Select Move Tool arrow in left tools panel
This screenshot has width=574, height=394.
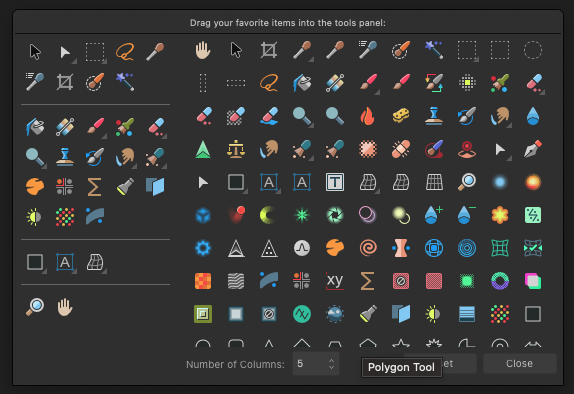35,52
